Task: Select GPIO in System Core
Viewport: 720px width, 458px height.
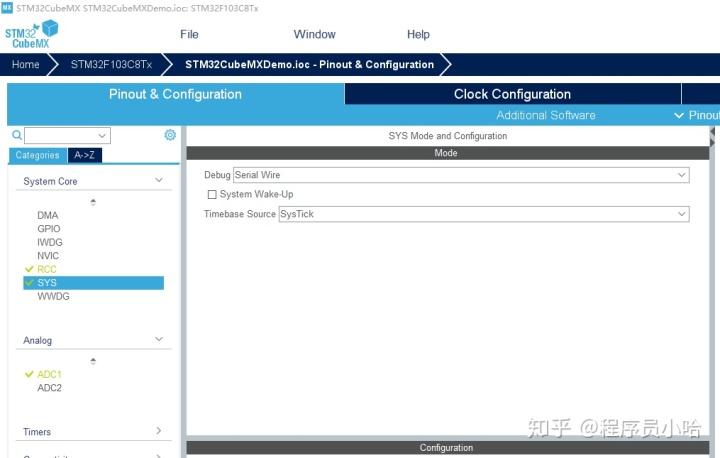Action: pos(49,229)
